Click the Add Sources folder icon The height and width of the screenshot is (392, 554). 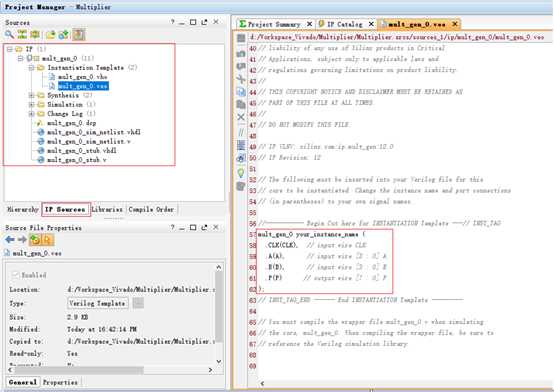click(51, 34)
